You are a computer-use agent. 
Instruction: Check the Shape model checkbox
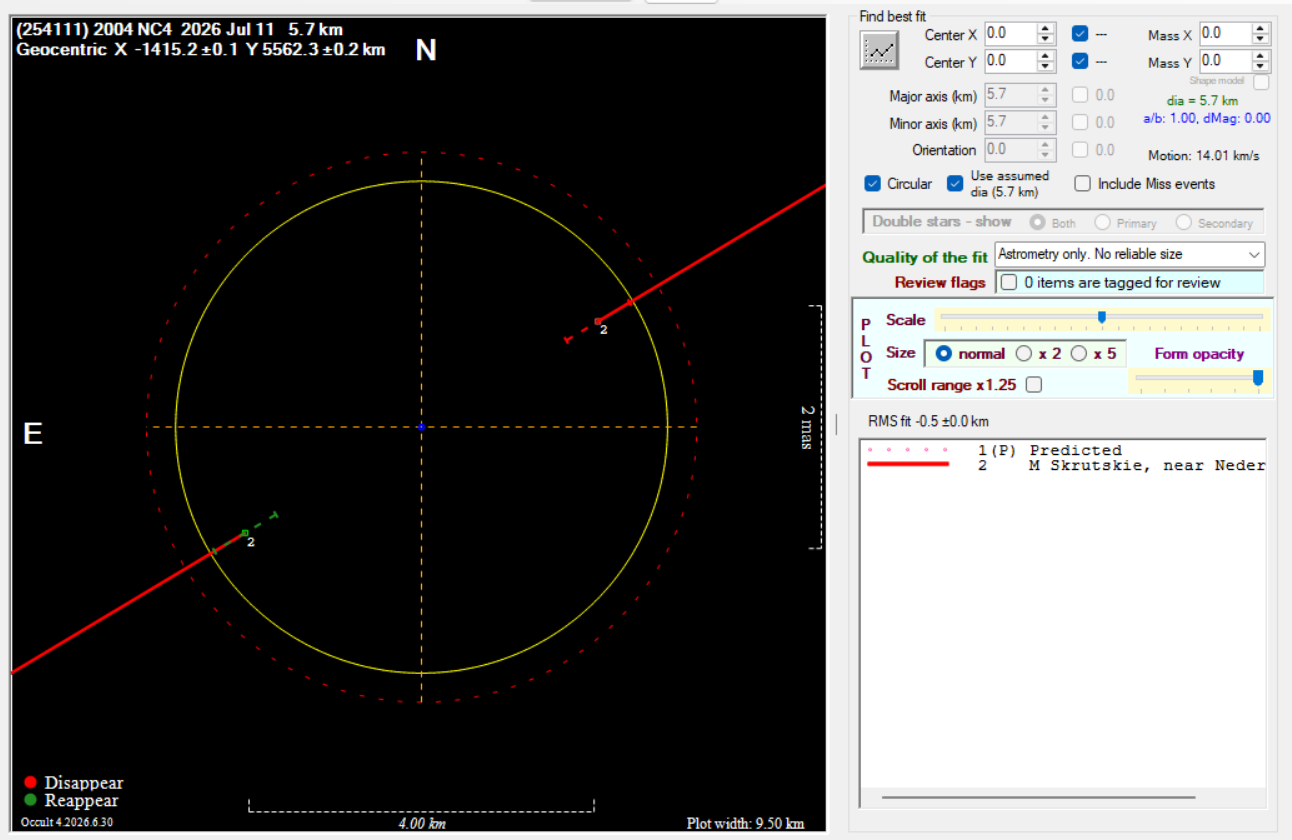tap(1261, 82)
